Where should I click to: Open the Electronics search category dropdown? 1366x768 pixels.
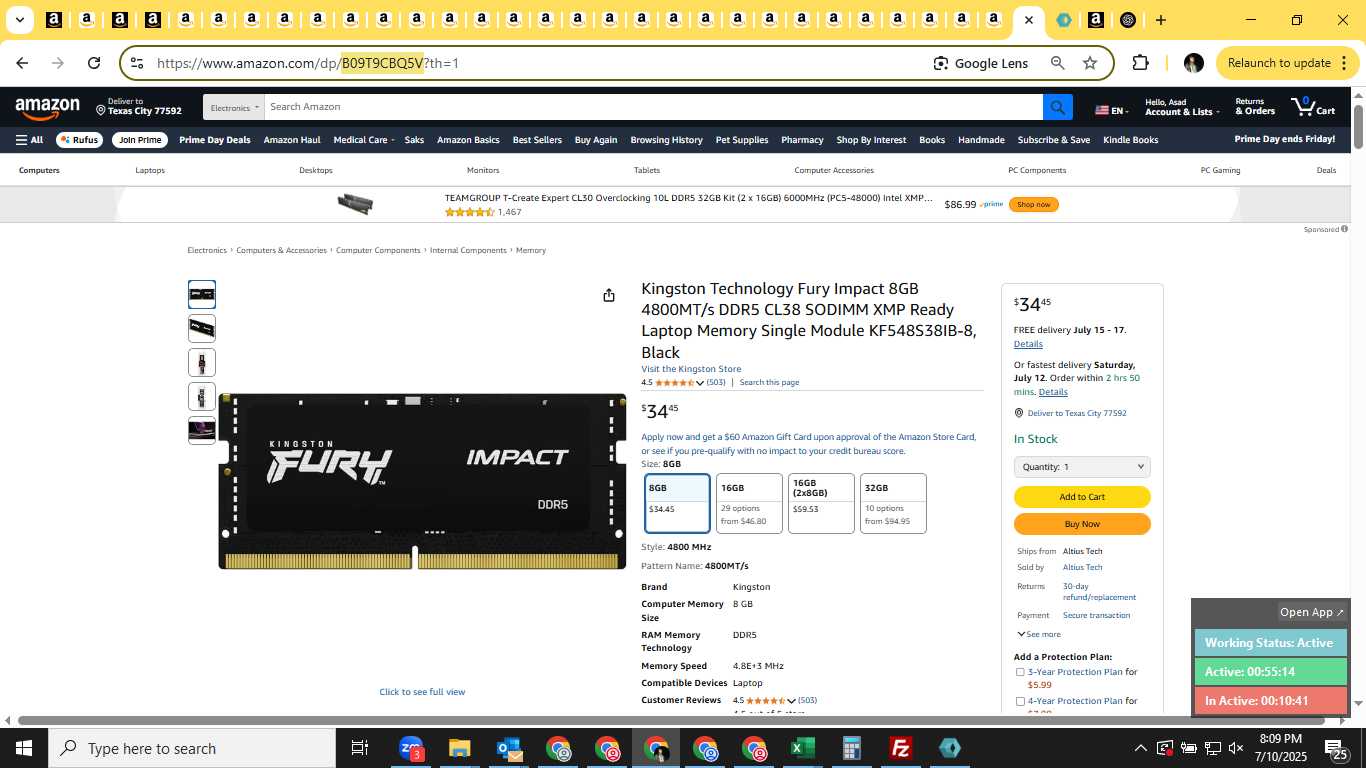pos(234,107)
